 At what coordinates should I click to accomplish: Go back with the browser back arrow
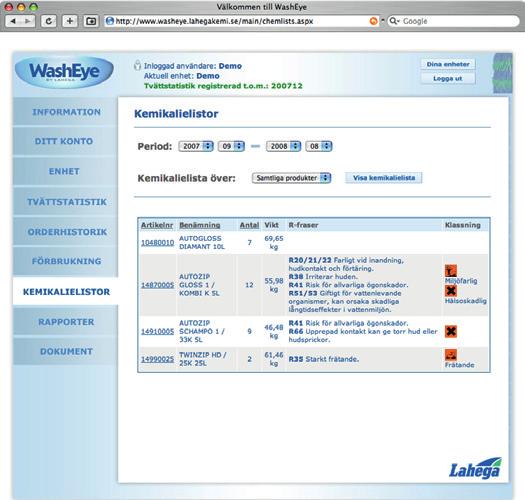point(13,21)
